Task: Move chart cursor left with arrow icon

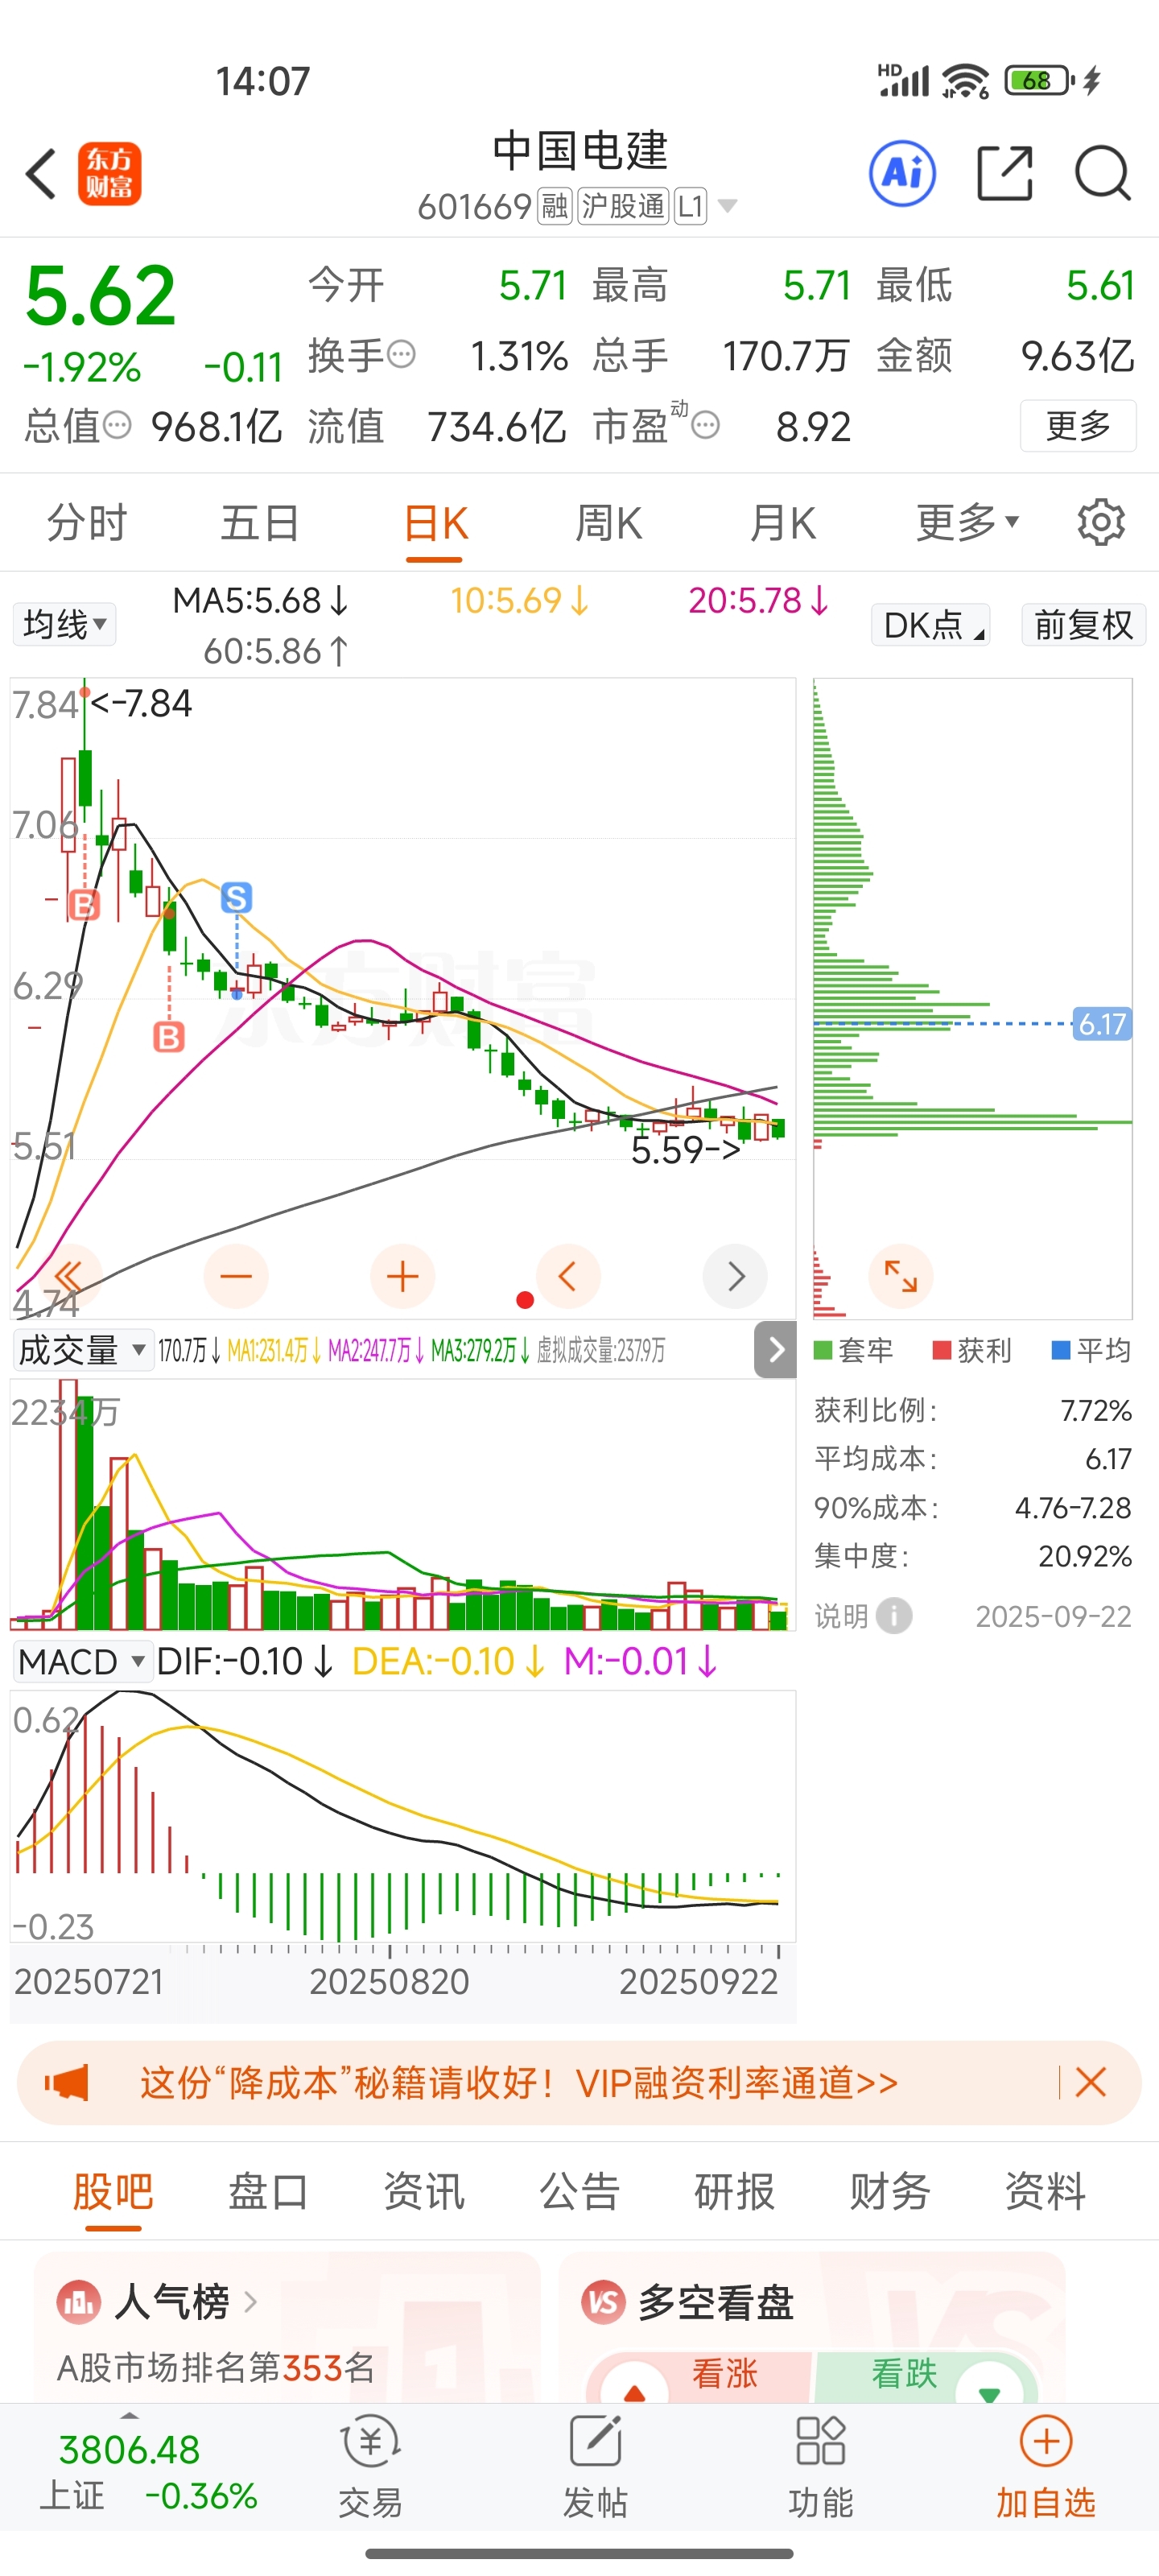Action: (x=568, y=1276)
